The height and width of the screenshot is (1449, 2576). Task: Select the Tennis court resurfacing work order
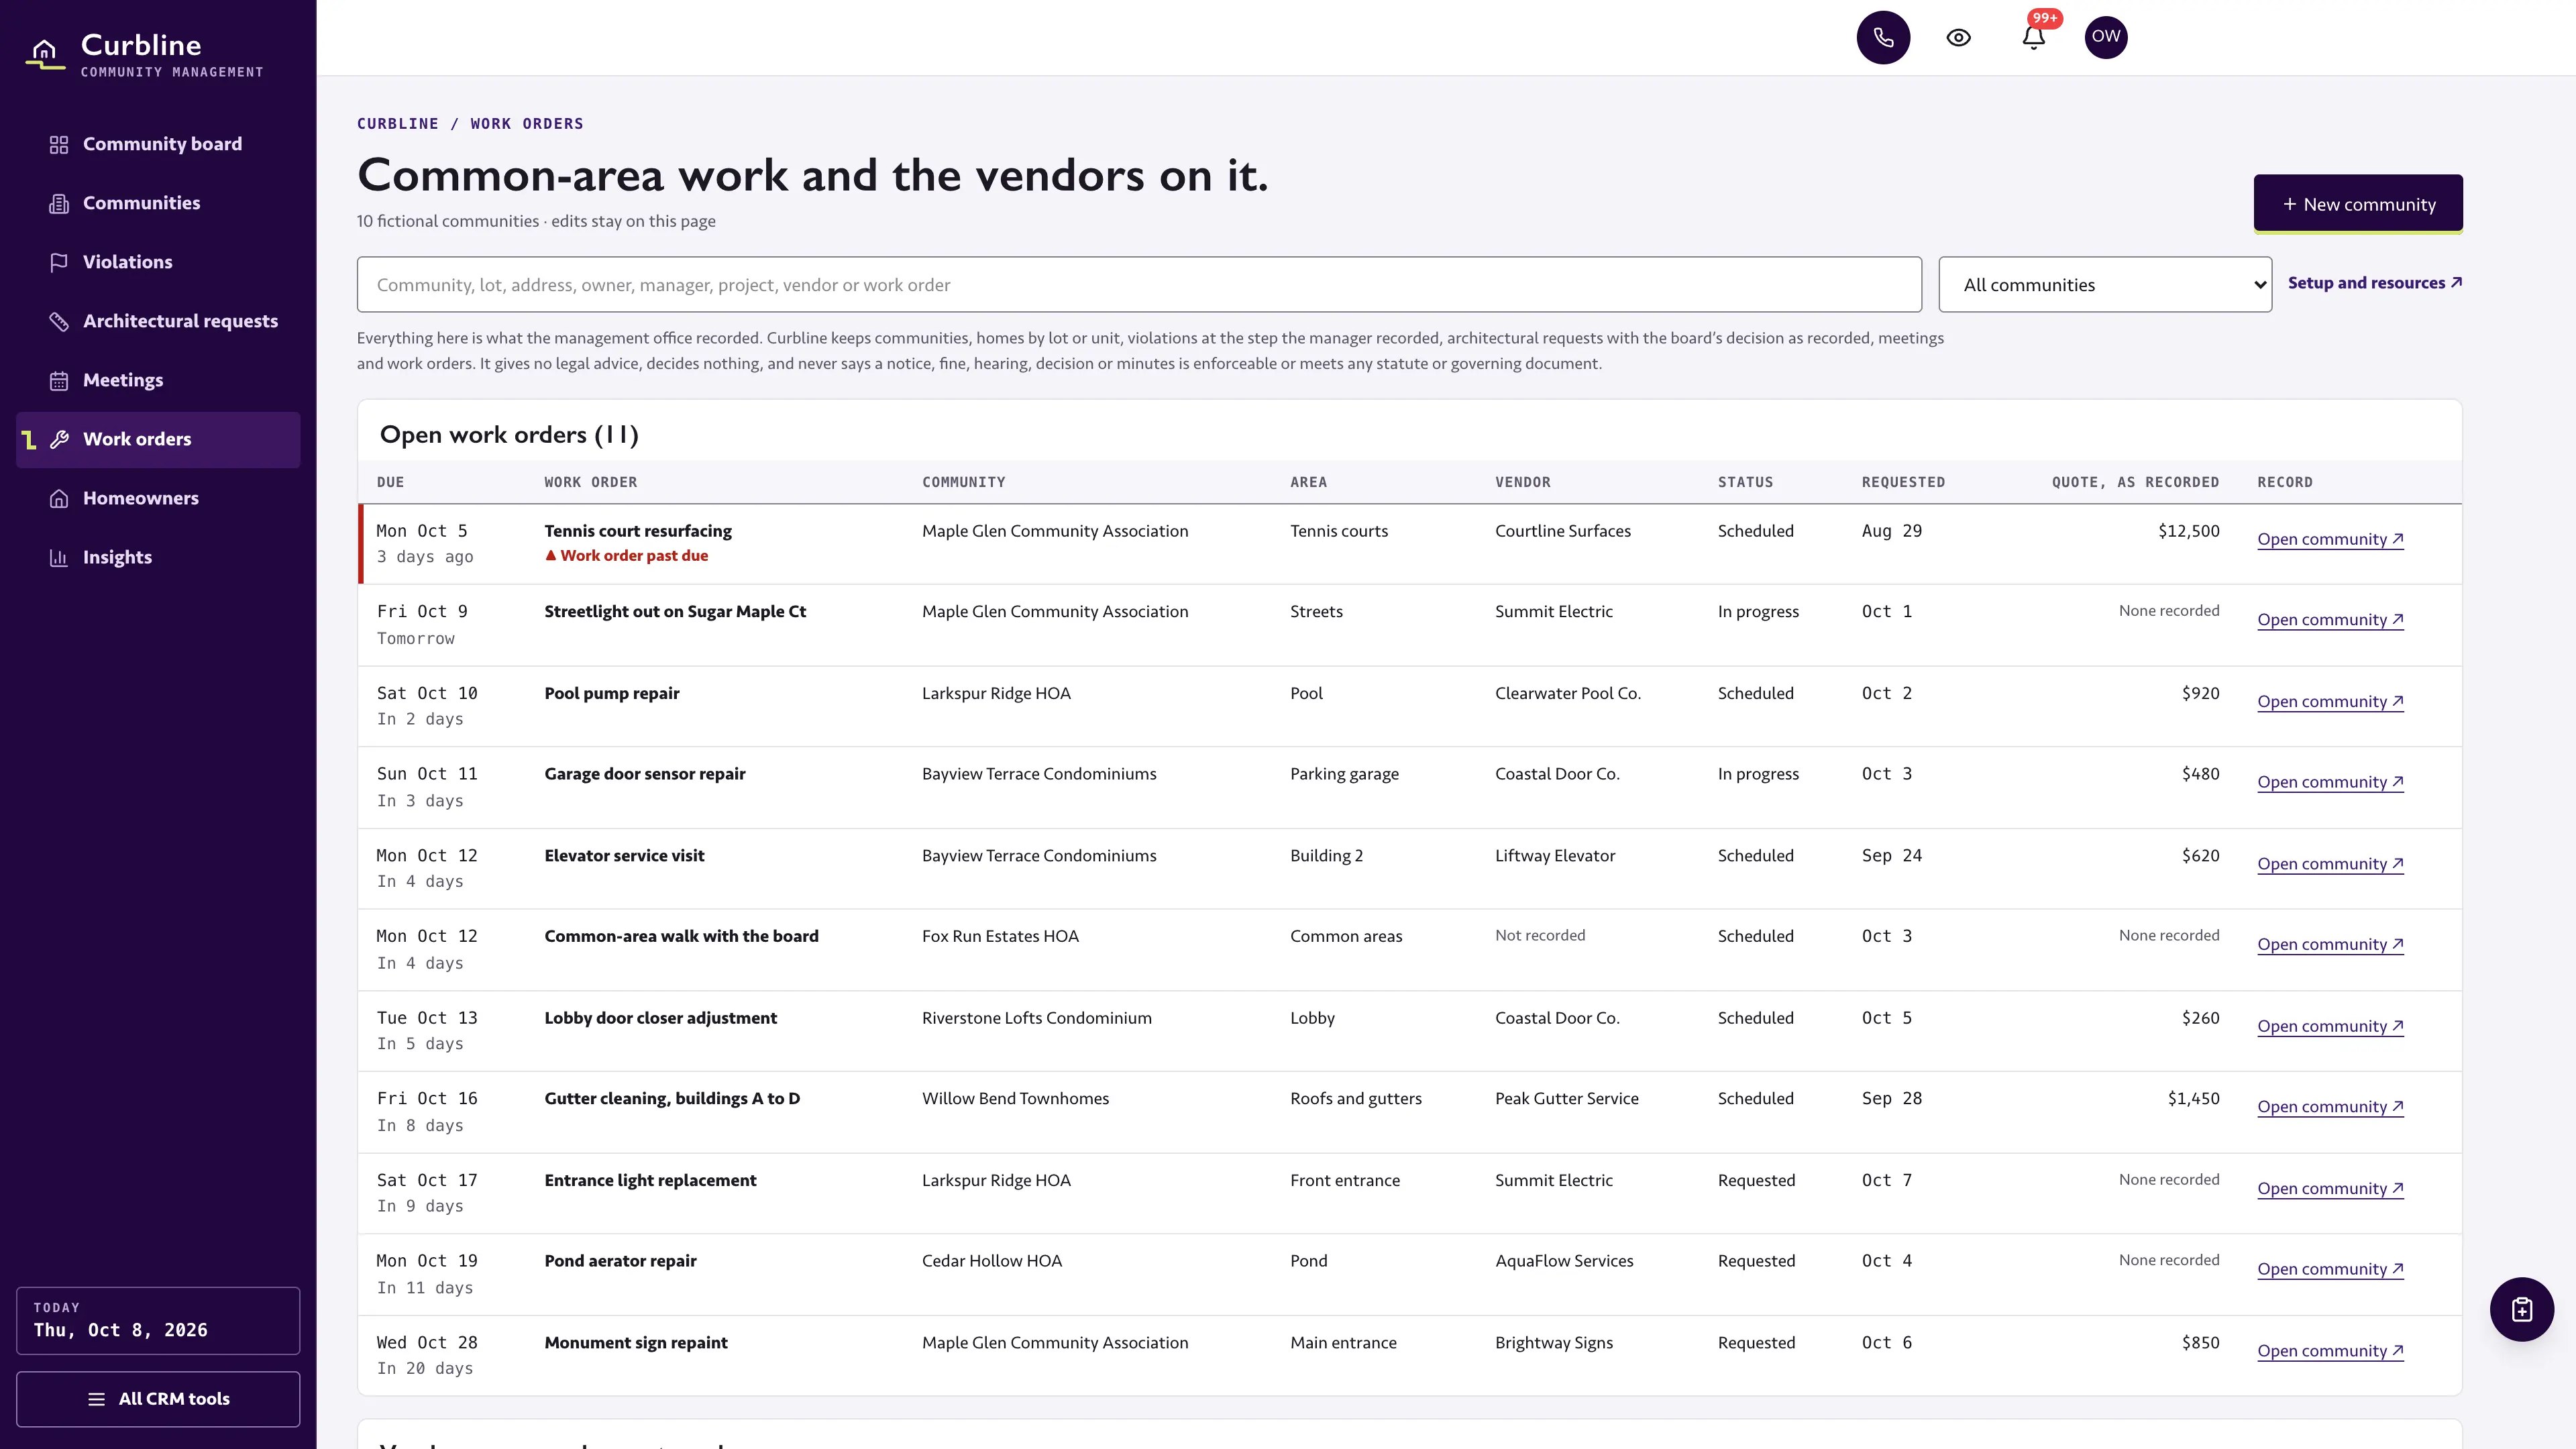638,531
